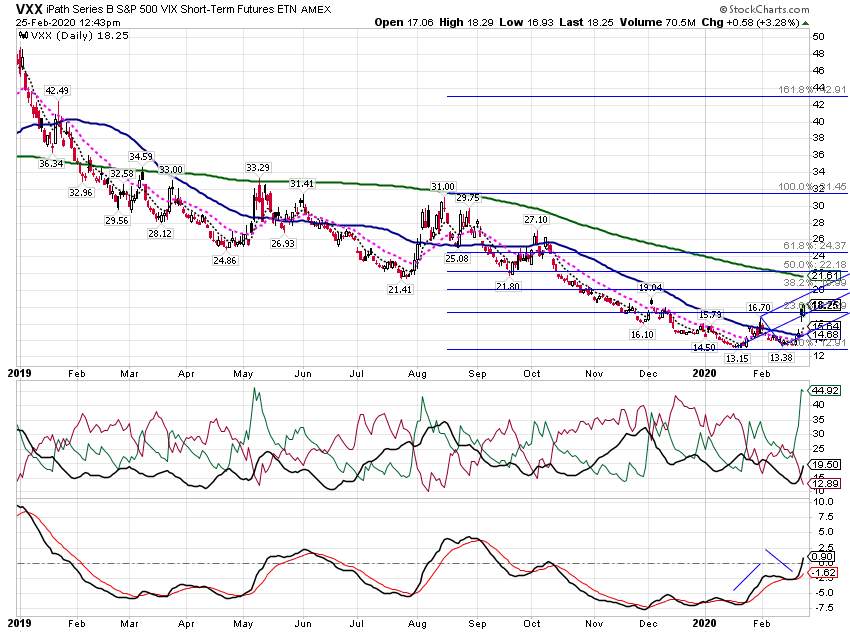Click the 161.8% Fibonacci level label
This screenshot has width=850, height=633.
[812, 89]
